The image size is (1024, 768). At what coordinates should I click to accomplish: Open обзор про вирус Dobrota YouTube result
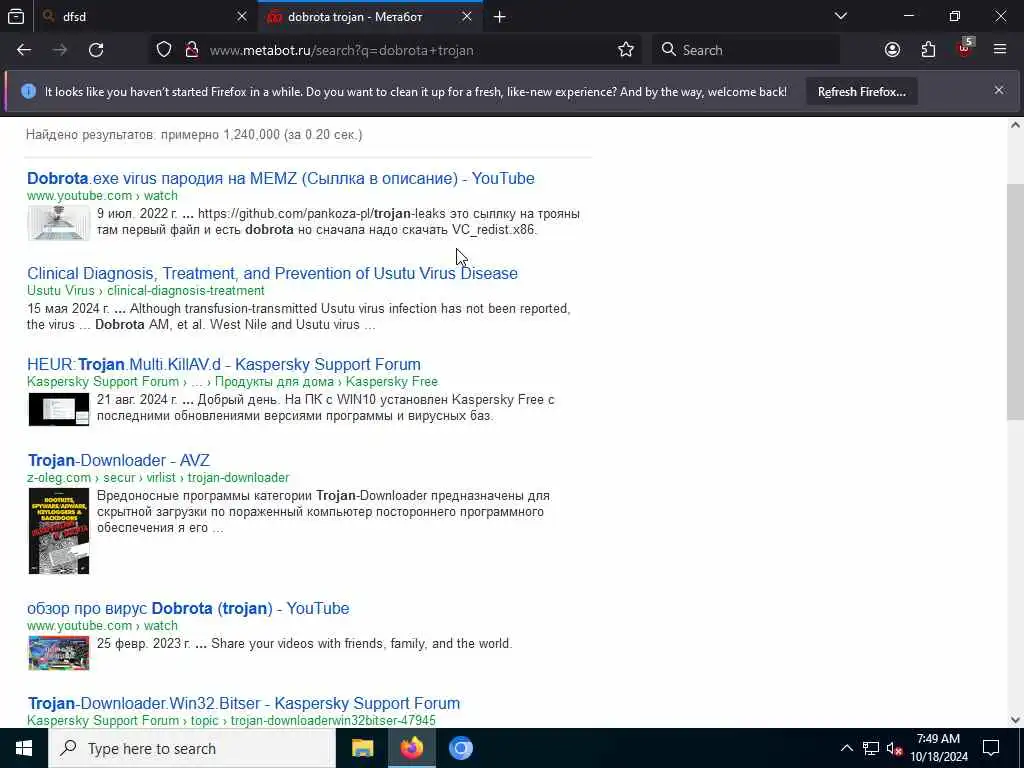tap(188, 608)
